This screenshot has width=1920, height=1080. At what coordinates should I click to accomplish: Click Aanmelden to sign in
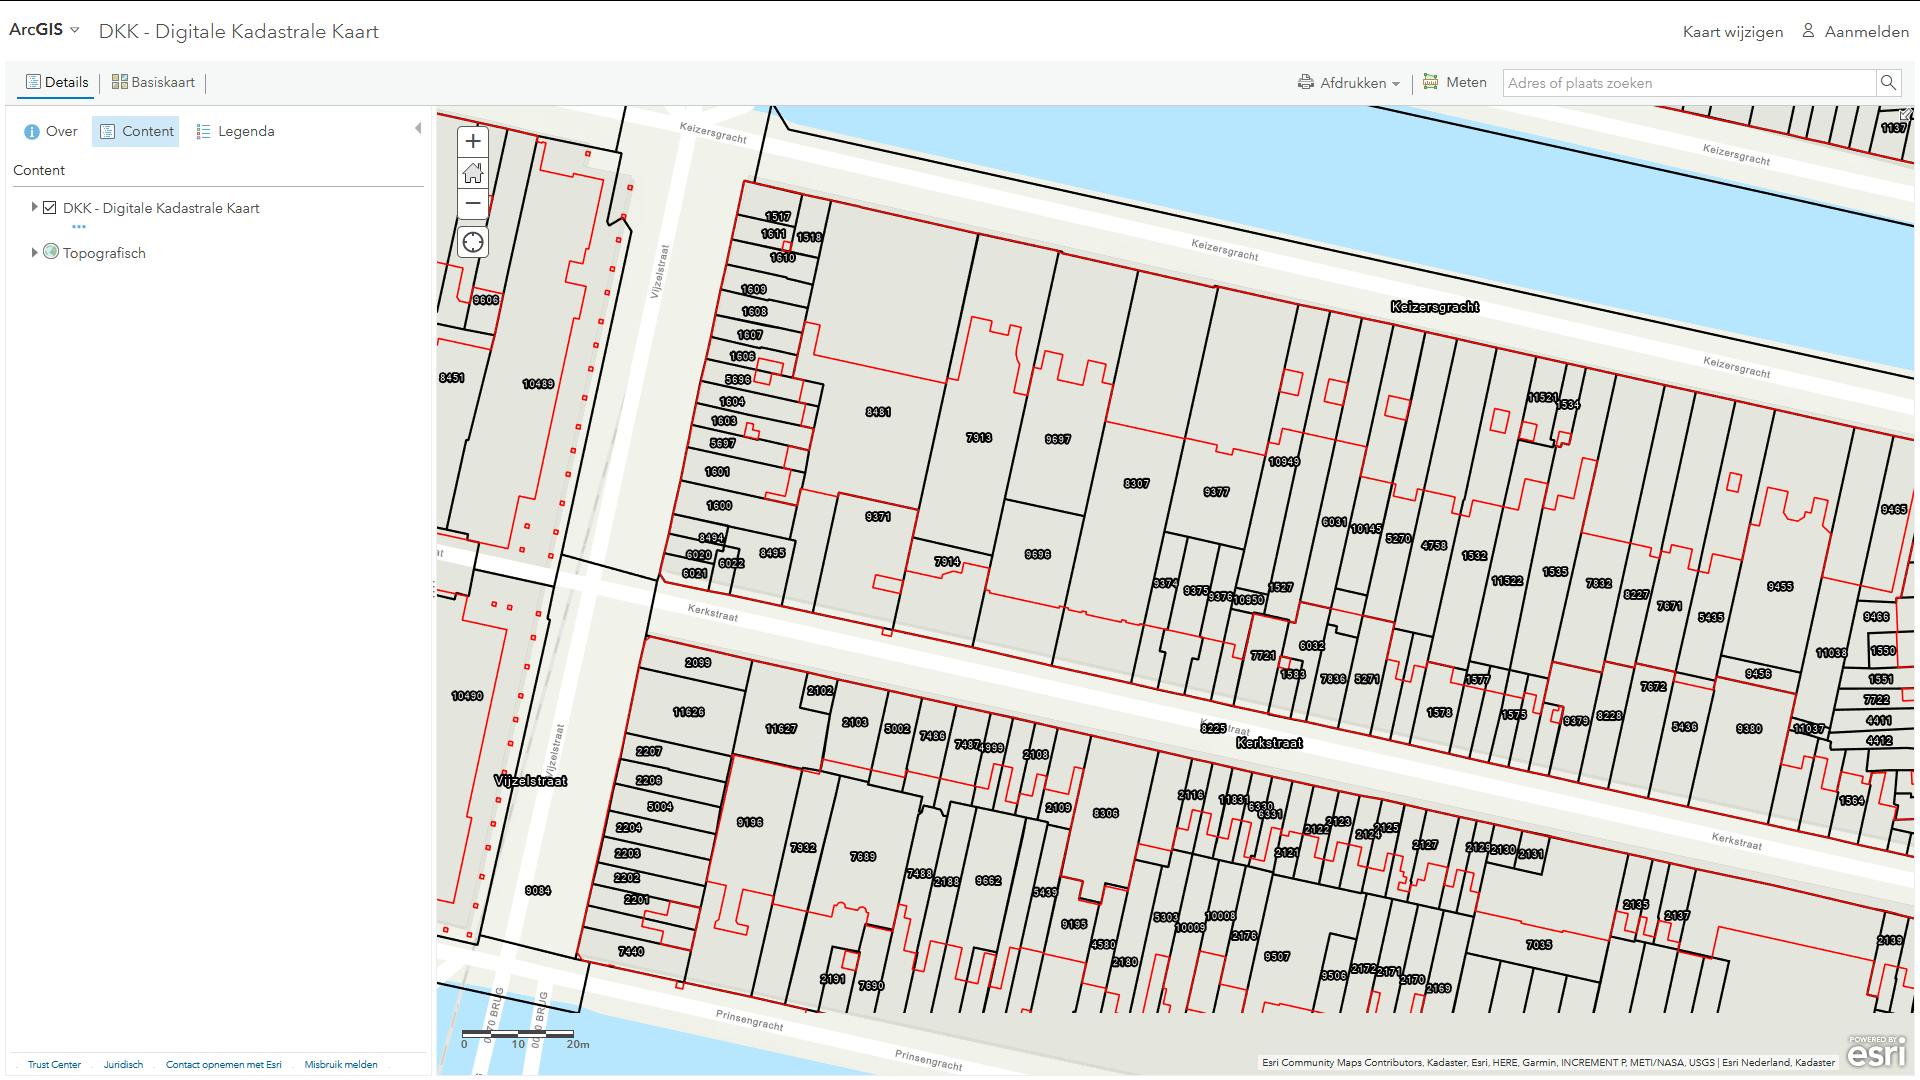tap(1856, 32)
